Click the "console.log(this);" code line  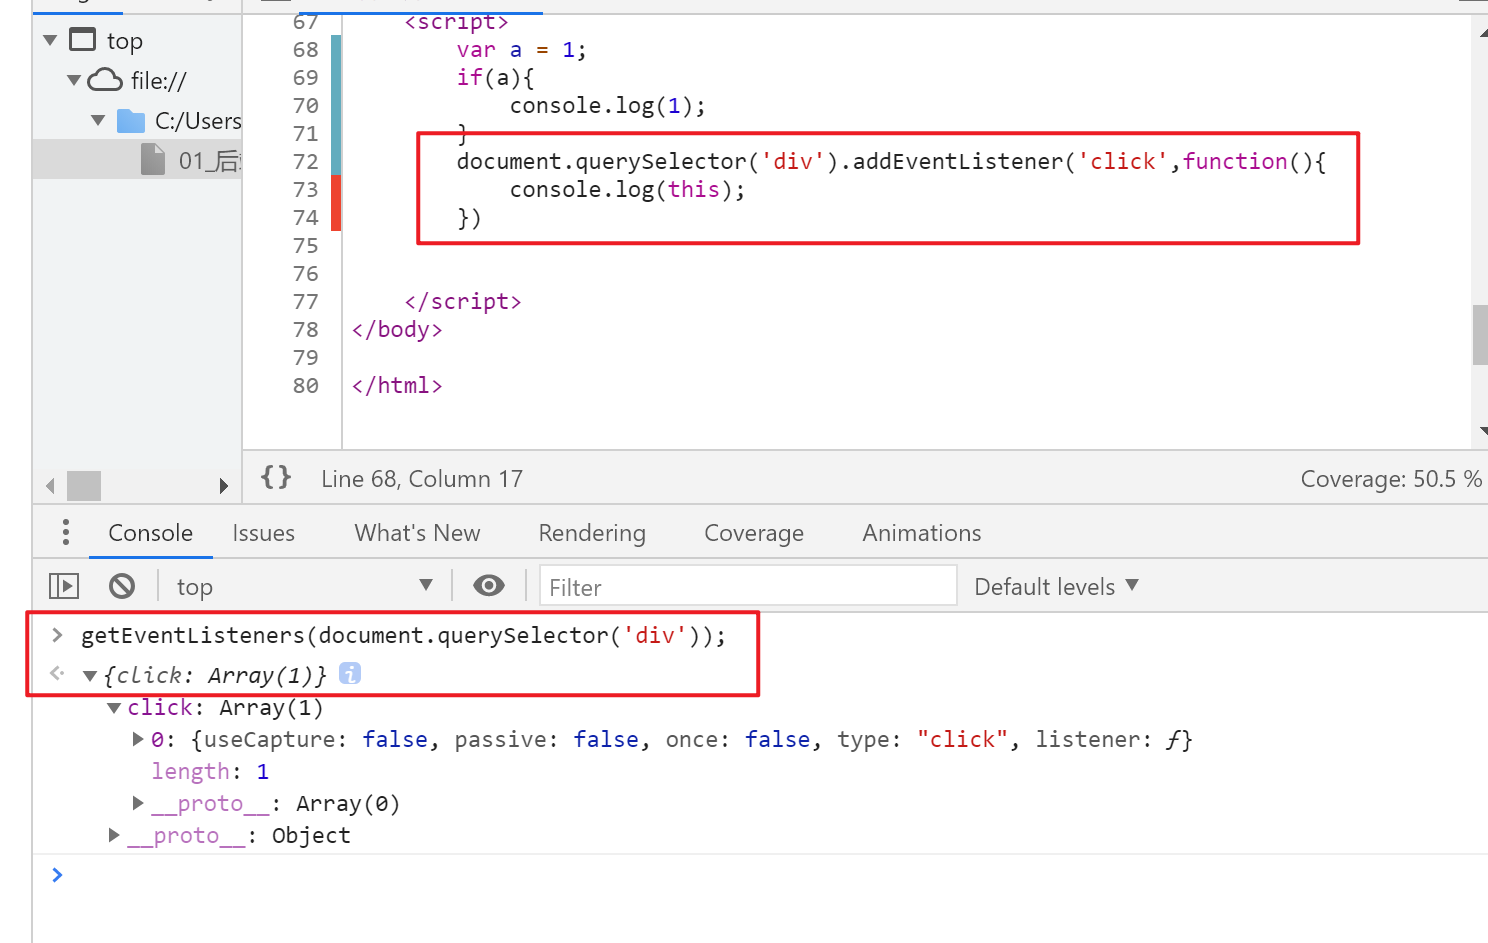click(x=627, y=189)
